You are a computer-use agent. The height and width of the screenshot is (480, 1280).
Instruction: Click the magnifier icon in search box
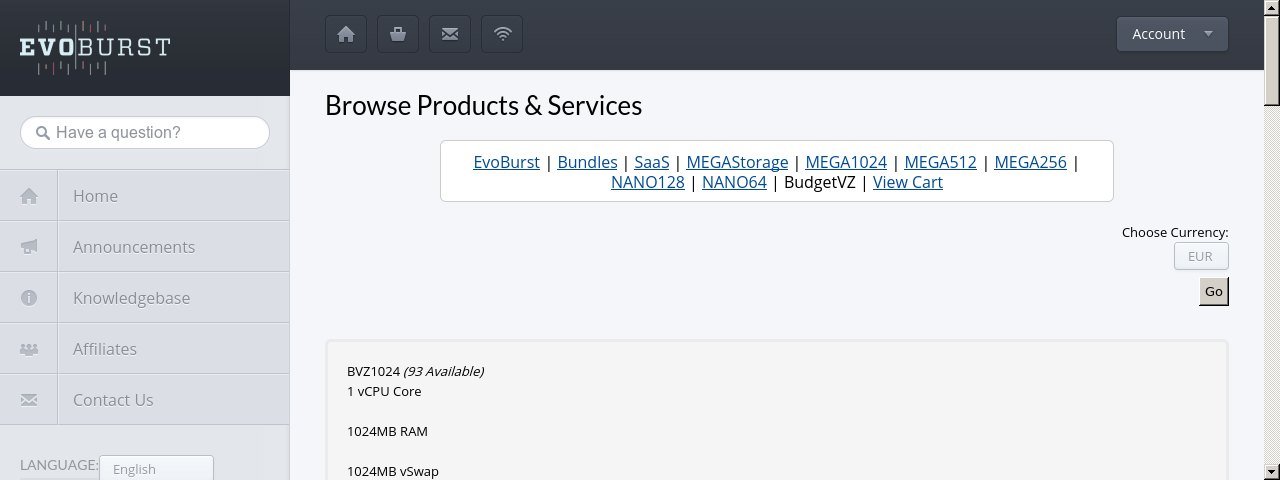(43, 133)
